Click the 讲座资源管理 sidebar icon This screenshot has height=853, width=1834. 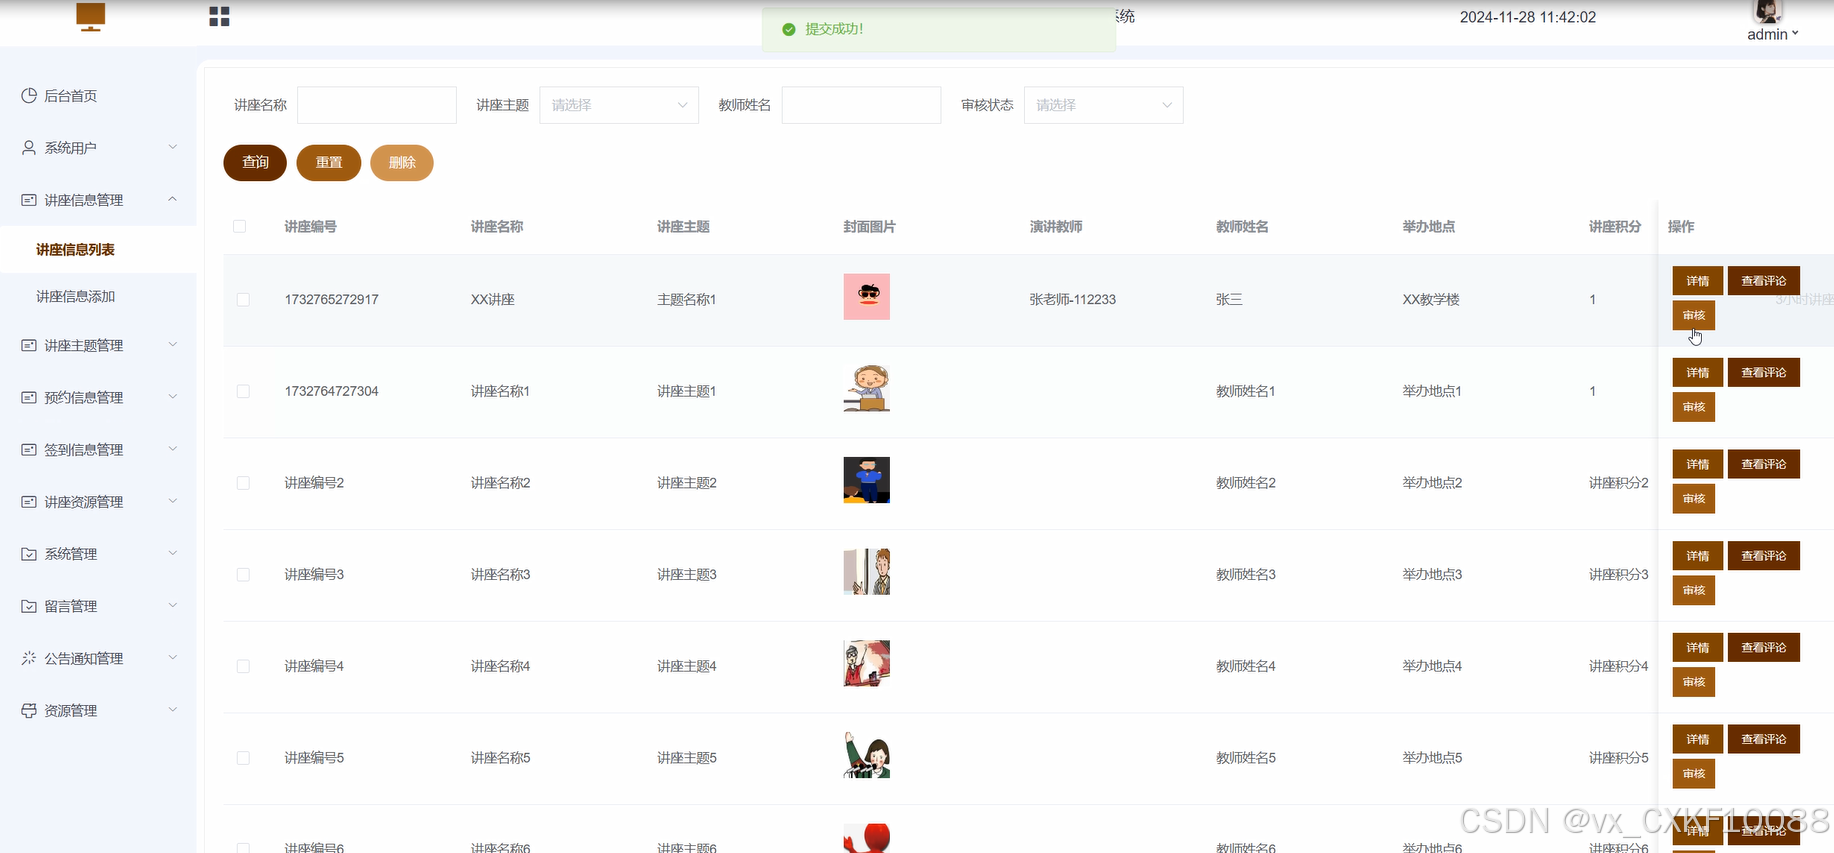(x=29, y=502)
